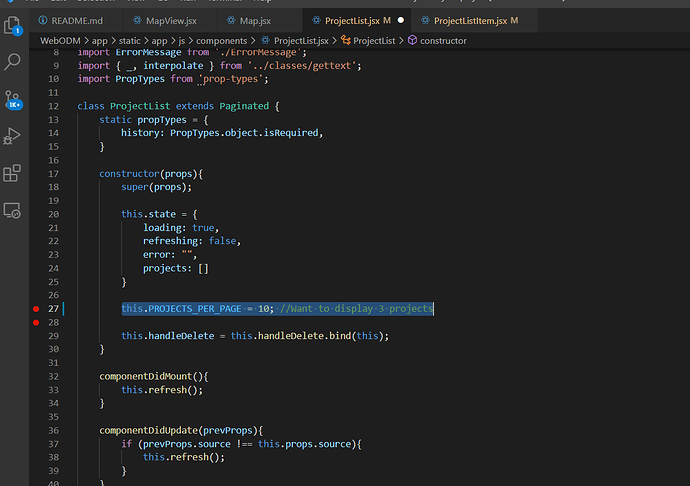Expand the constructor breadcrumb symbol list
The image size is (690, 486).
point(442,41)
